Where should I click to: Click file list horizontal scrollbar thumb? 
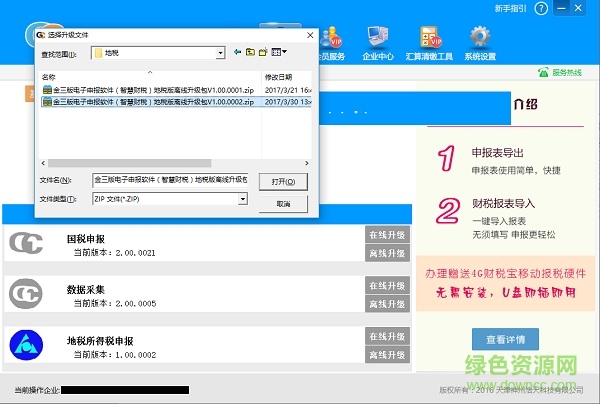[x=129, y=163]
